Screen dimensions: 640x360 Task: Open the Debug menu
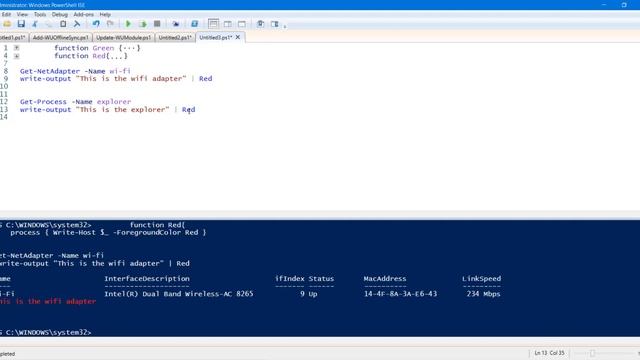click(60, 14)
